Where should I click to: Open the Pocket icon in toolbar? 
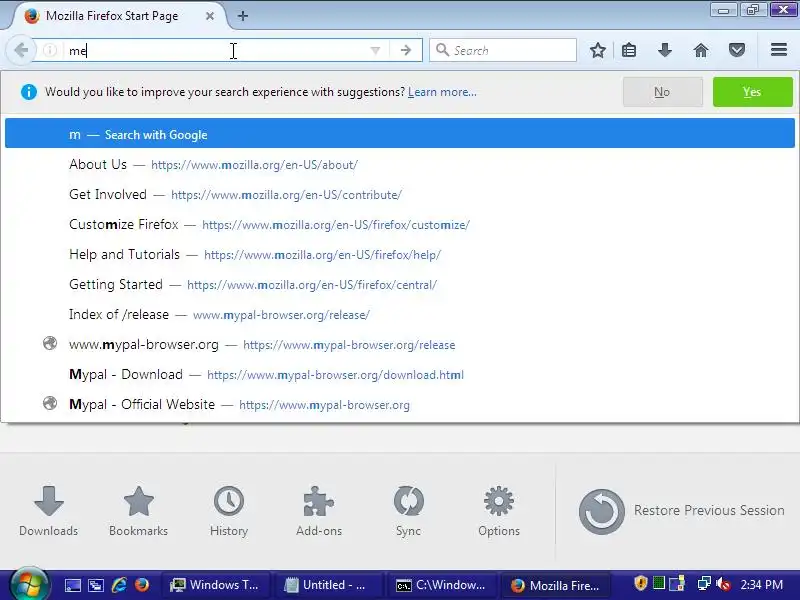point(737,50)
